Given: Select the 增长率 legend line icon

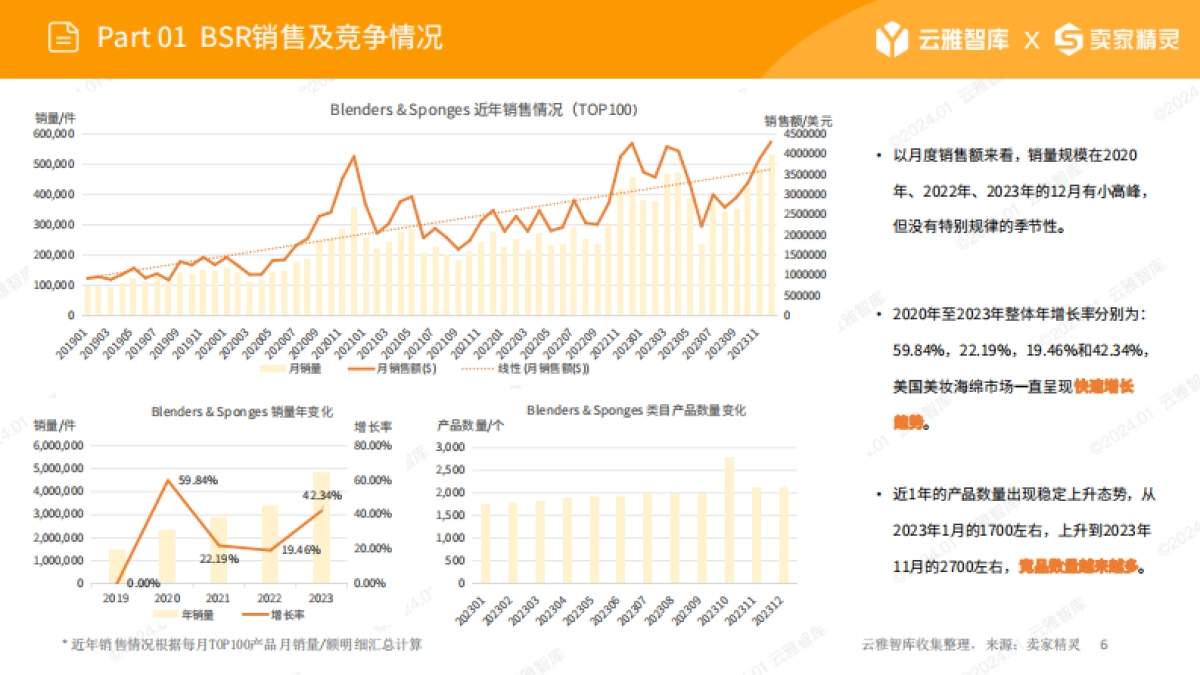Looking at the screenshot, I should pyautogui.click(x=256, y=613).
